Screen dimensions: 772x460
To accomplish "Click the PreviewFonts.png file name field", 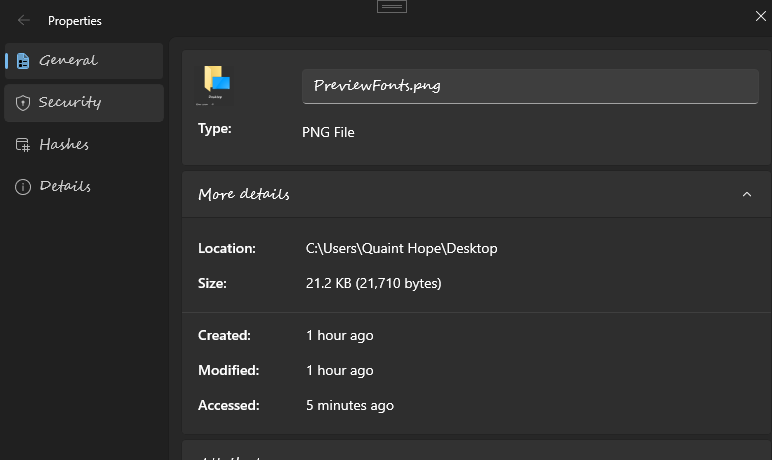I will click(x=529, y=86).
